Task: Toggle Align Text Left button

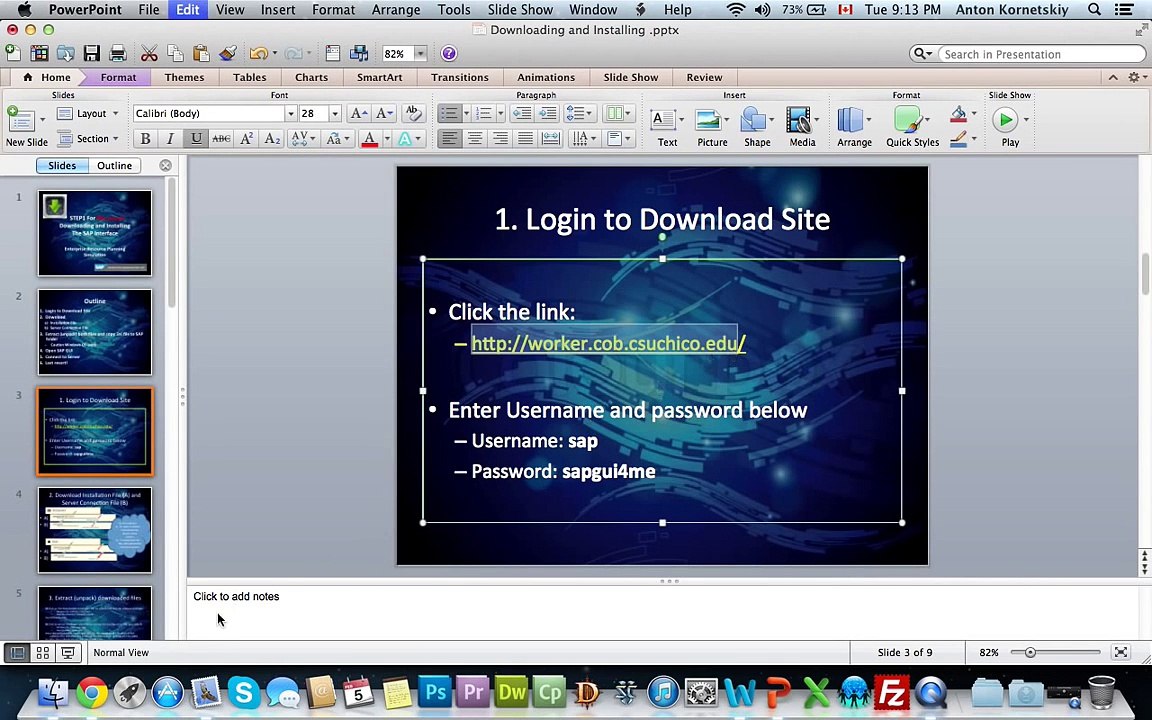Action: point(450,138)
